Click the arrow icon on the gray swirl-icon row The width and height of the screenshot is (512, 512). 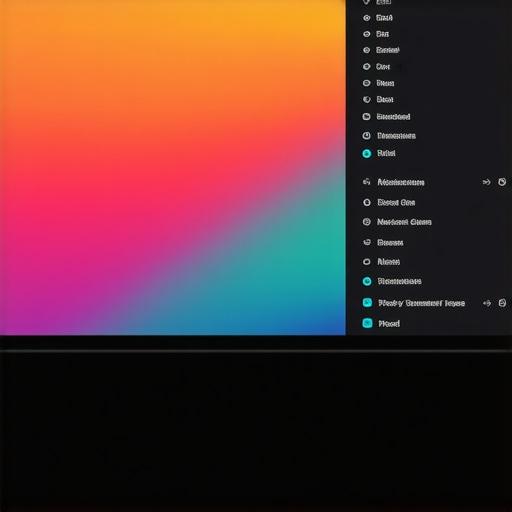[487, 182]
